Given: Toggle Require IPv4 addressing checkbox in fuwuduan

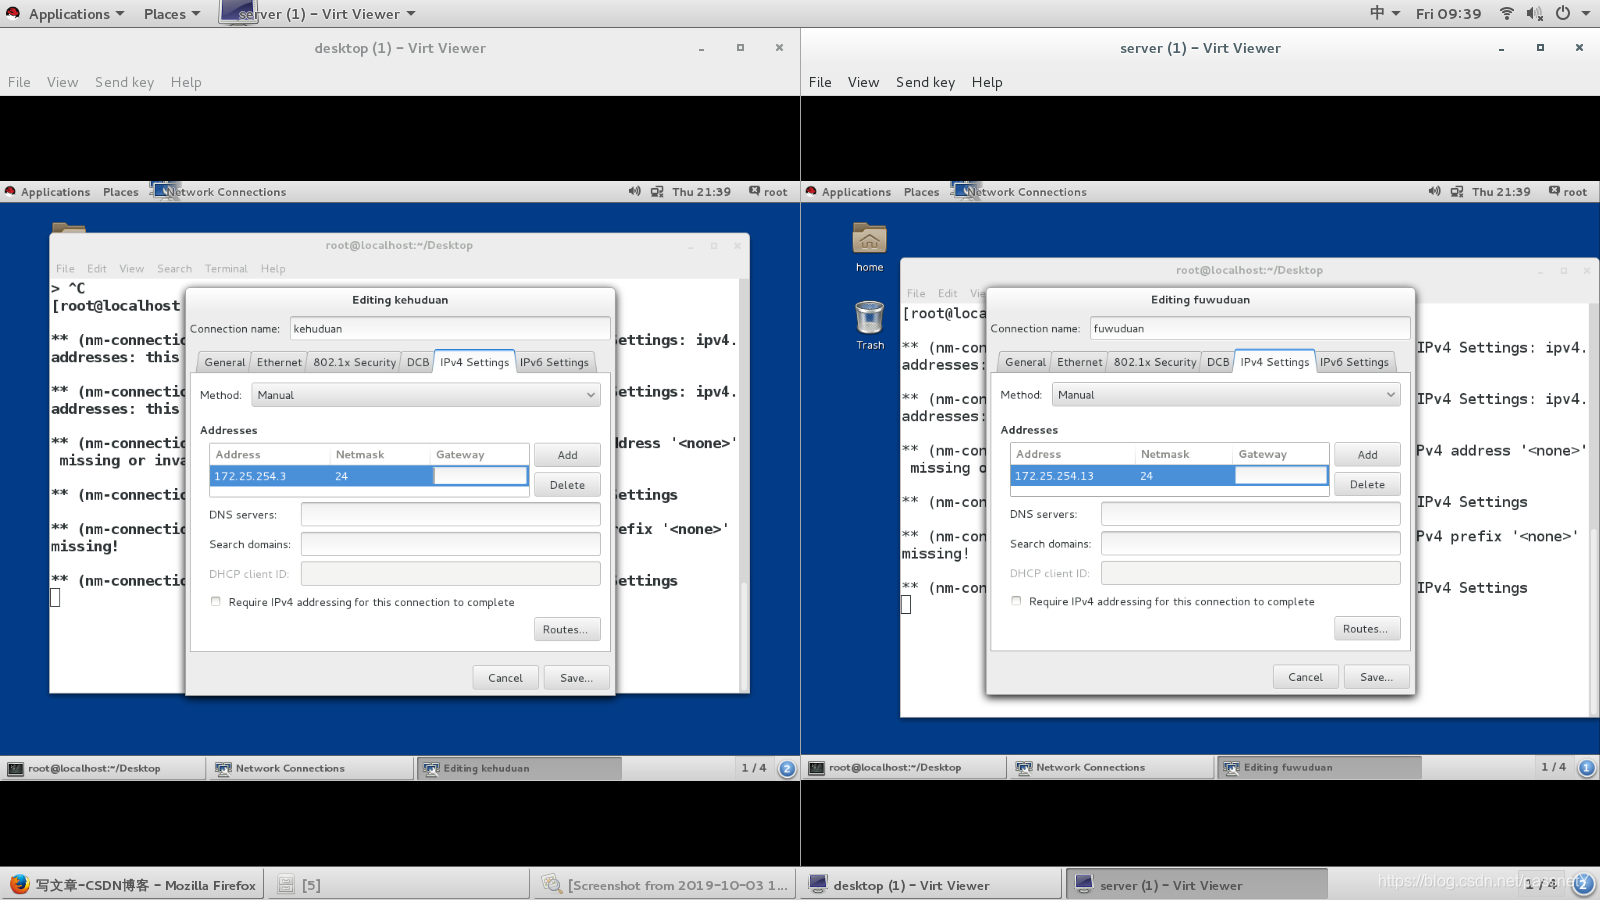Looking at the screenshot, I should [1016, 601].
